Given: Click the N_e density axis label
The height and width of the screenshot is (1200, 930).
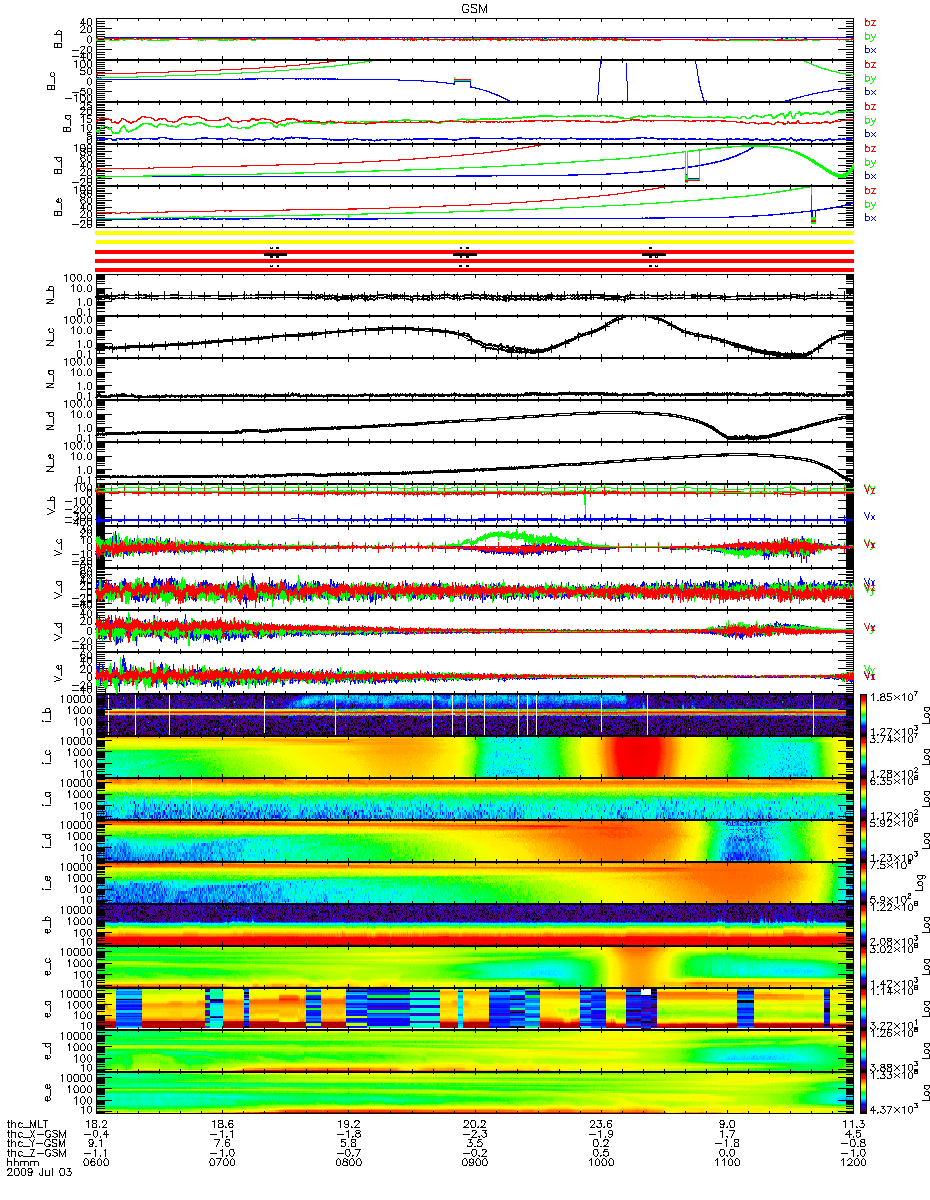Looking at the screenshot, I should [x=51, y=463].
